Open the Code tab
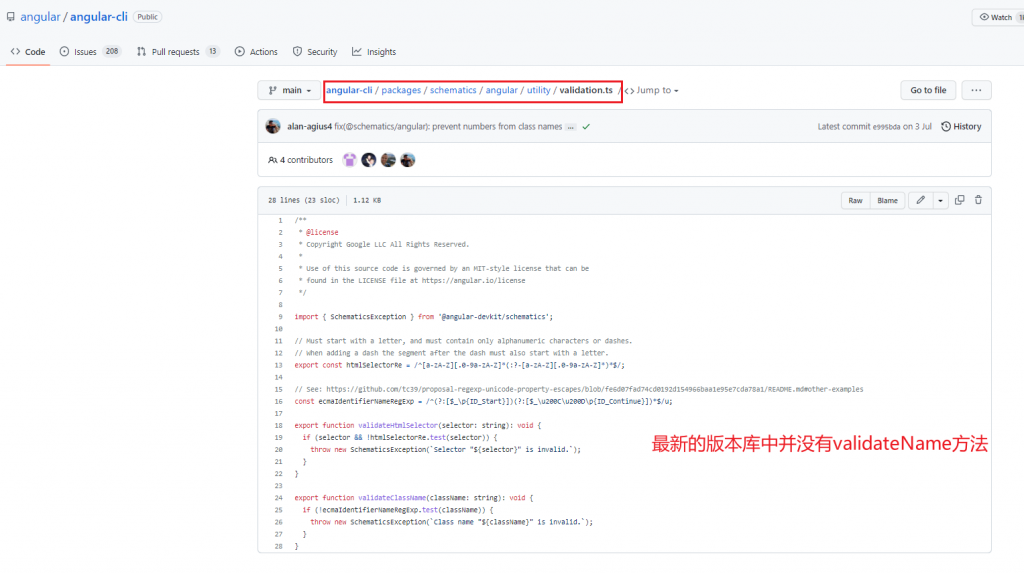Screen dimensions: 1024x574 28,52
